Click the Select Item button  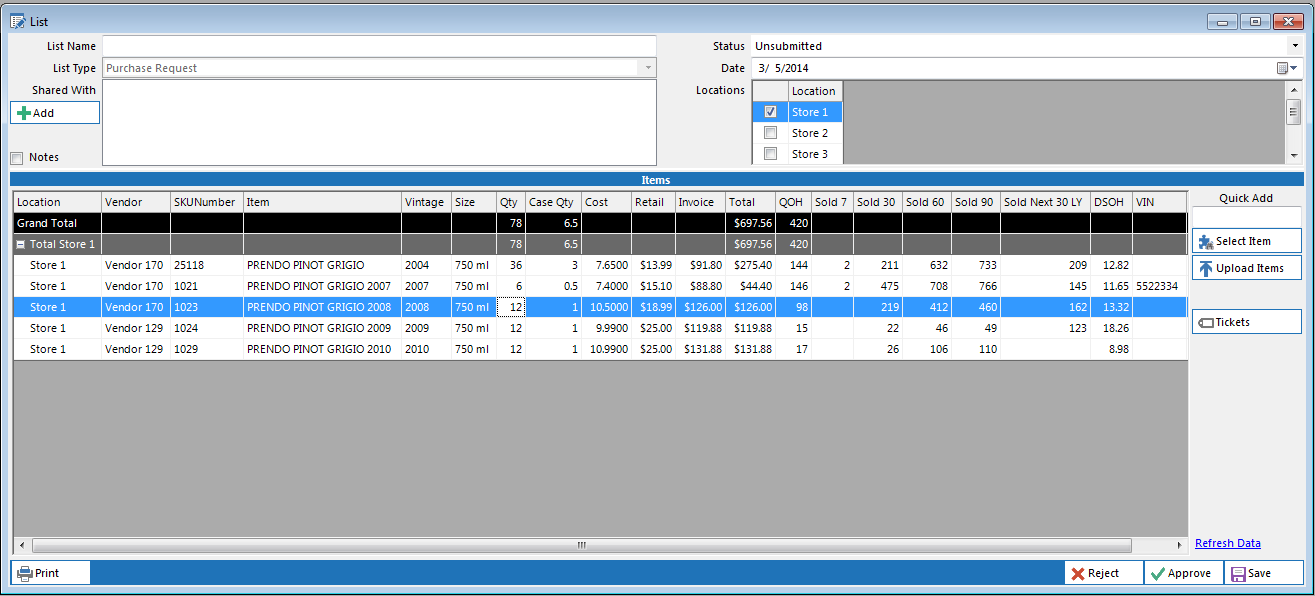coord(1246,241)
